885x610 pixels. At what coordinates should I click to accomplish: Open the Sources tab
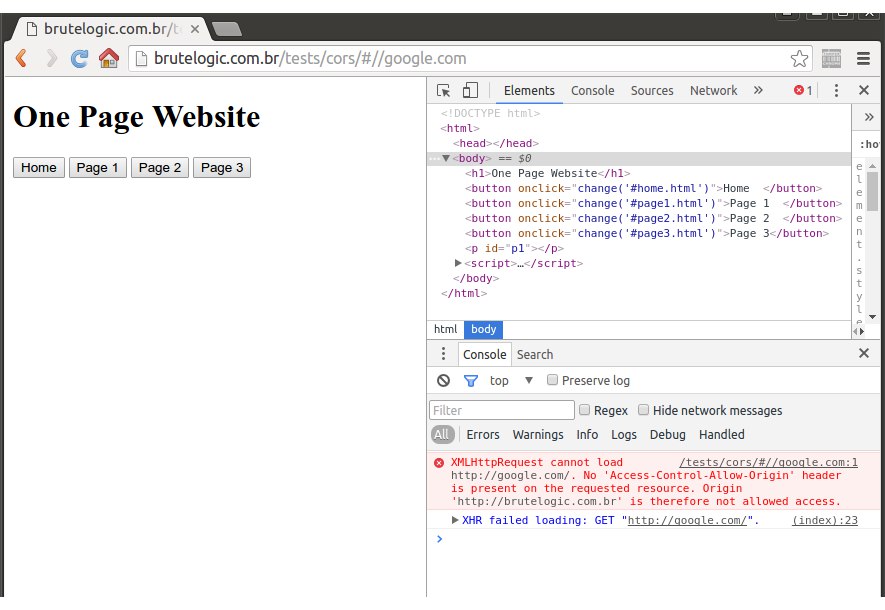(x=652, y=91)
